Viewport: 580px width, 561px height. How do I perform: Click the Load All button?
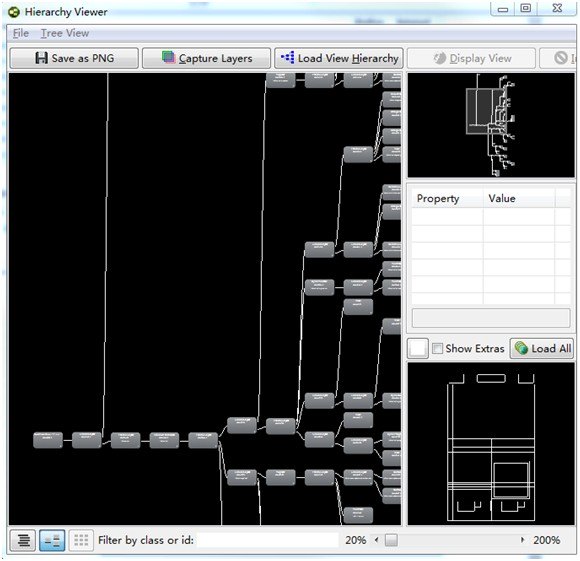[x=542, y=348]
